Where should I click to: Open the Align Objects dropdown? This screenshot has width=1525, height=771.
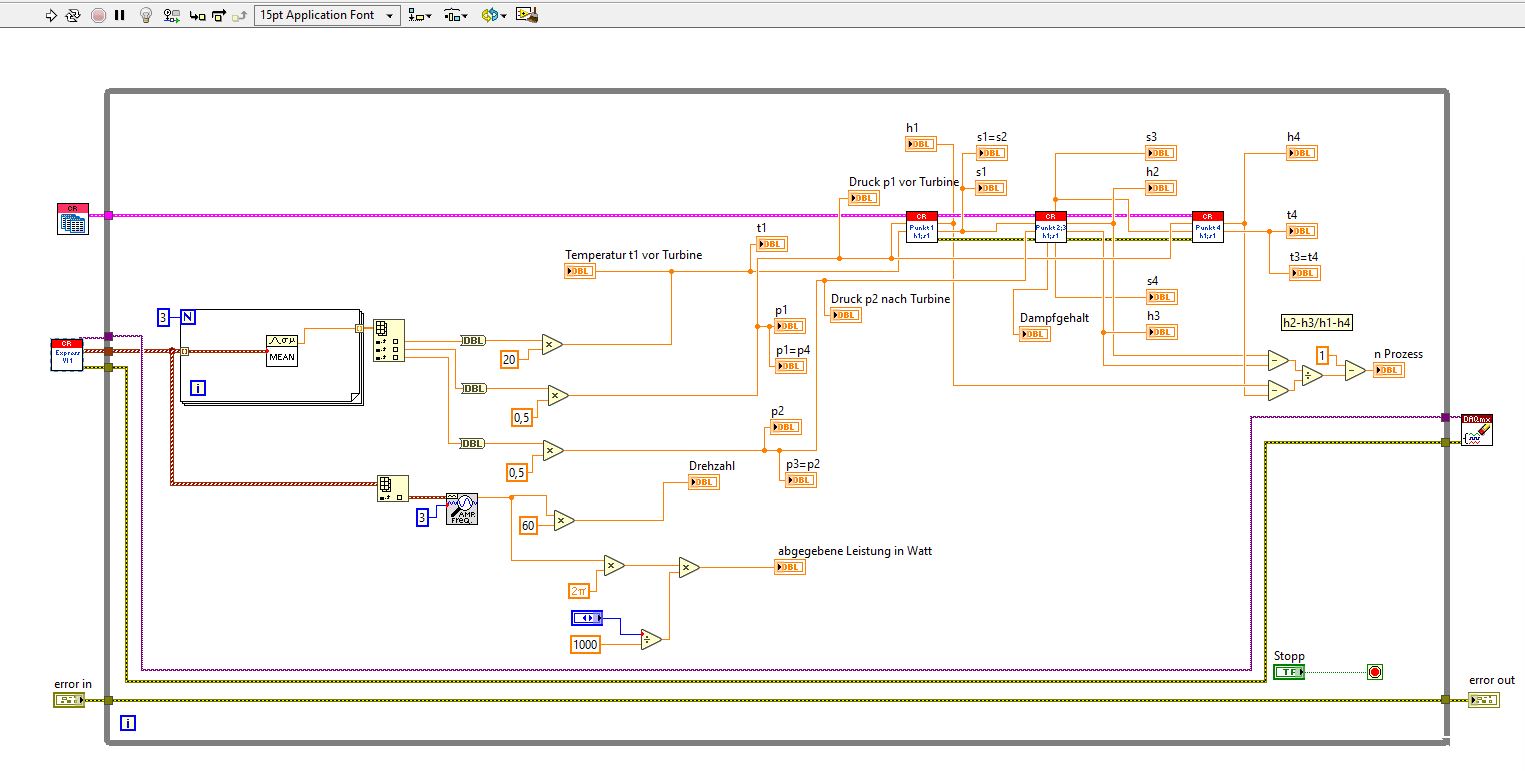point(421,15)
